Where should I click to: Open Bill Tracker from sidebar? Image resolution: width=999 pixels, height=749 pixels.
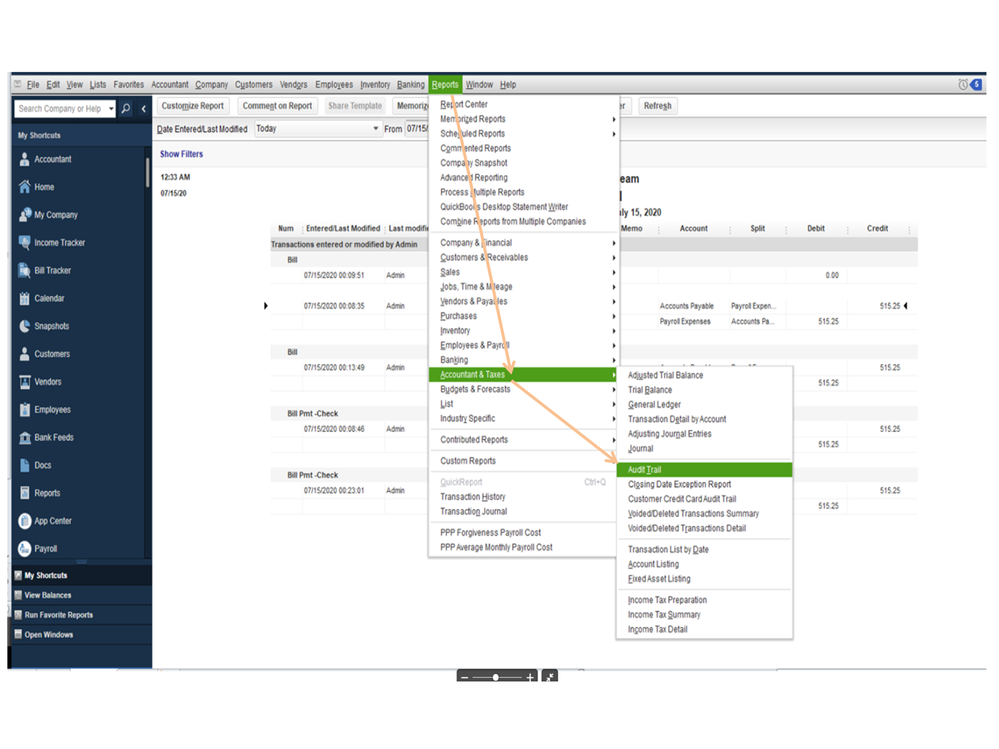[45, 271]
